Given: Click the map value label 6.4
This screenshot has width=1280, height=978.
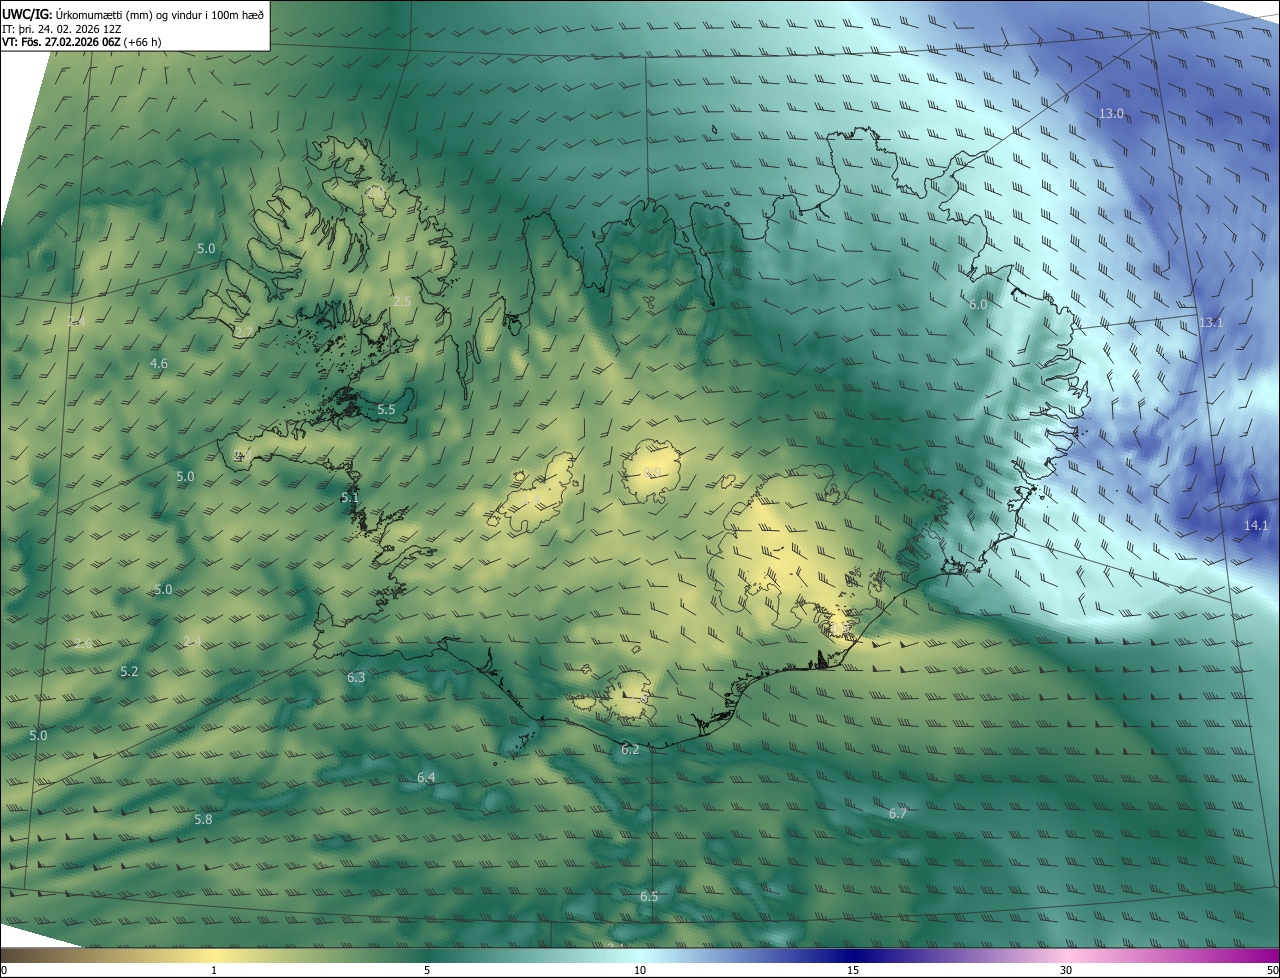Looking at the screenshot, I should (x=426, y=778).
